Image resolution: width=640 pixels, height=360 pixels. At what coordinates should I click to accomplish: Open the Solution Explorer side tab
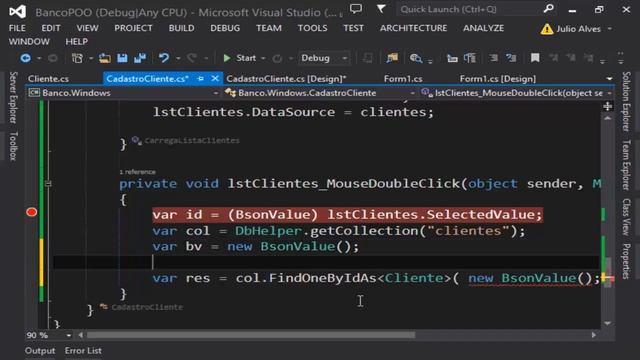(x=627, y=101)
